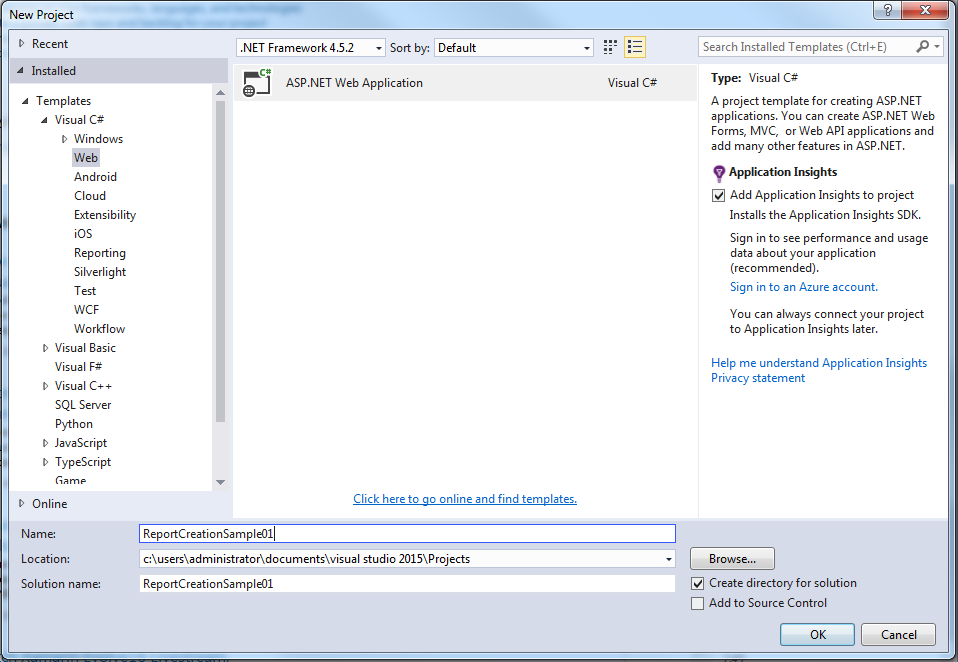Select the Cloud template category
This screenshot has height=662, width=958.
click(x=90, y=195)
